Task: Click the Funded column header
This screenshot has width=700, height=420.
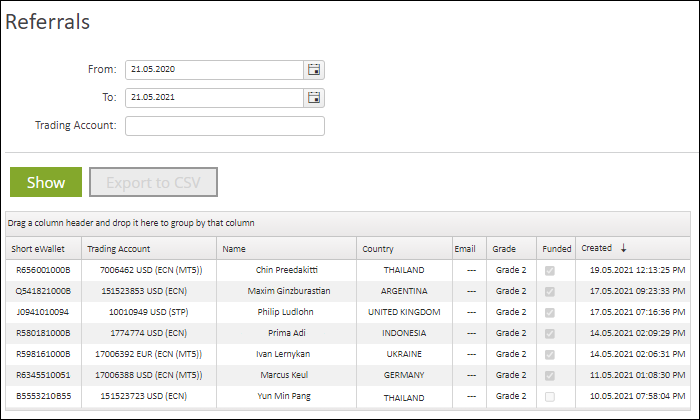Action: (554, 249)
